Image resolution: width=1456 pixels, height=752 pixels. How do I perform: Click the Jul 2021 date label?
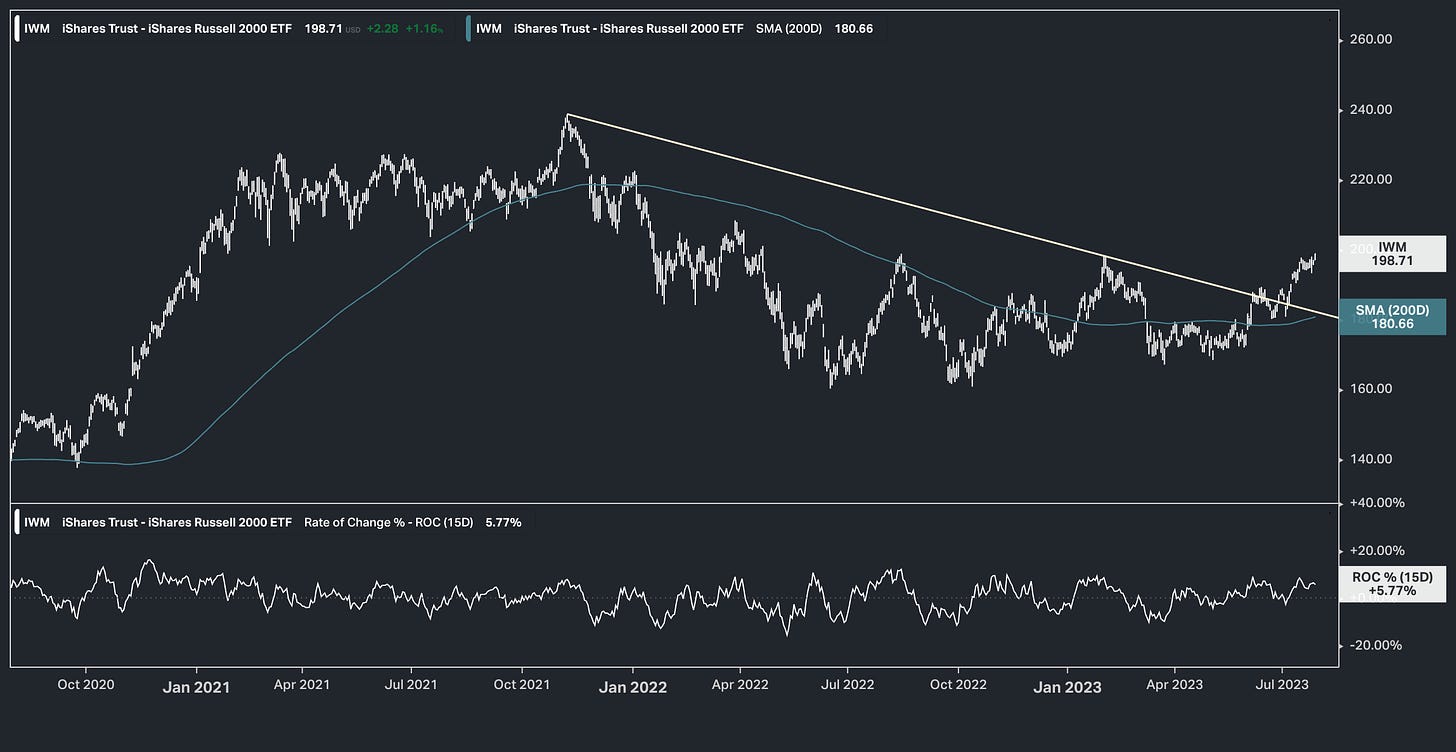pos(412,685)
